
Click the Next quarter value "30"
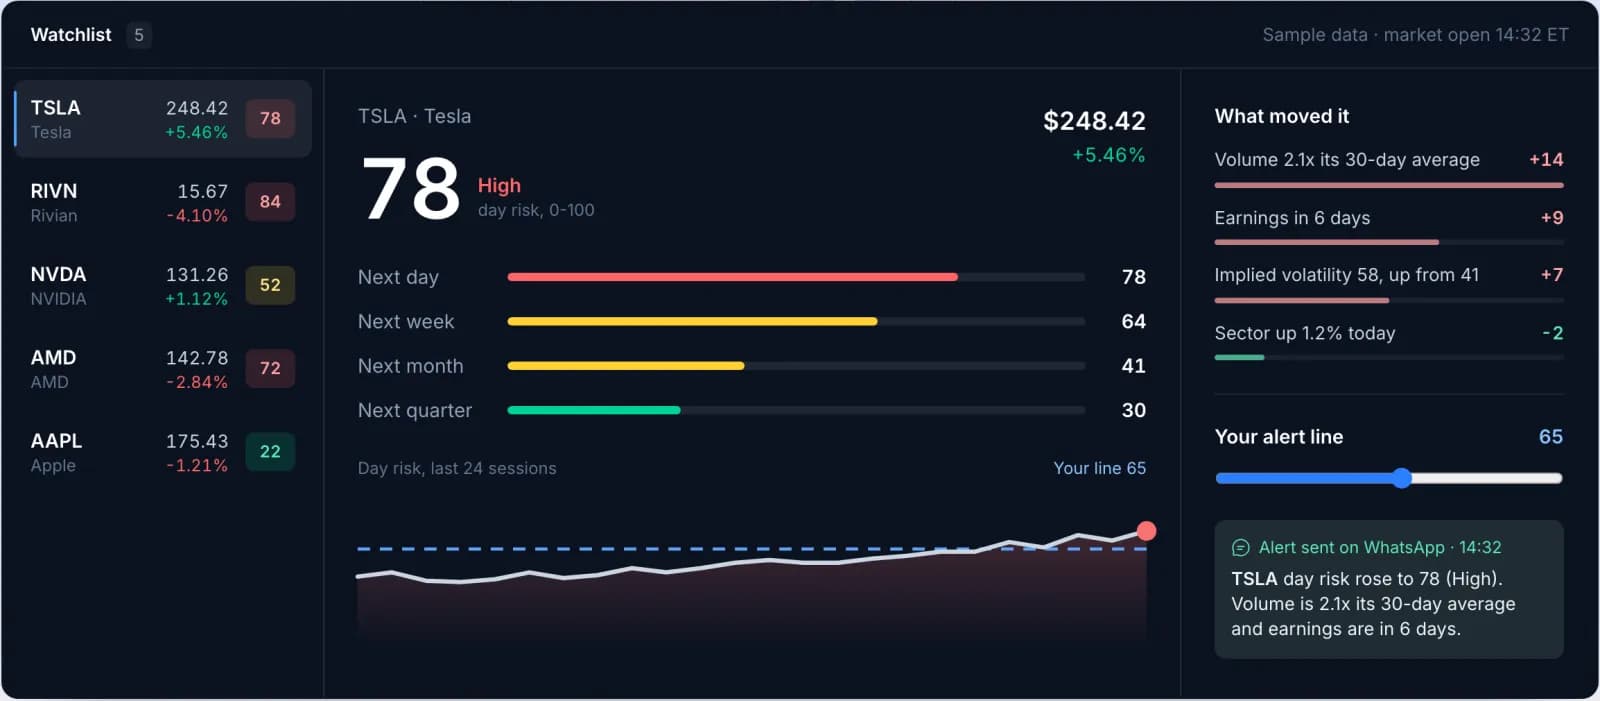[x=1133, y=410]
